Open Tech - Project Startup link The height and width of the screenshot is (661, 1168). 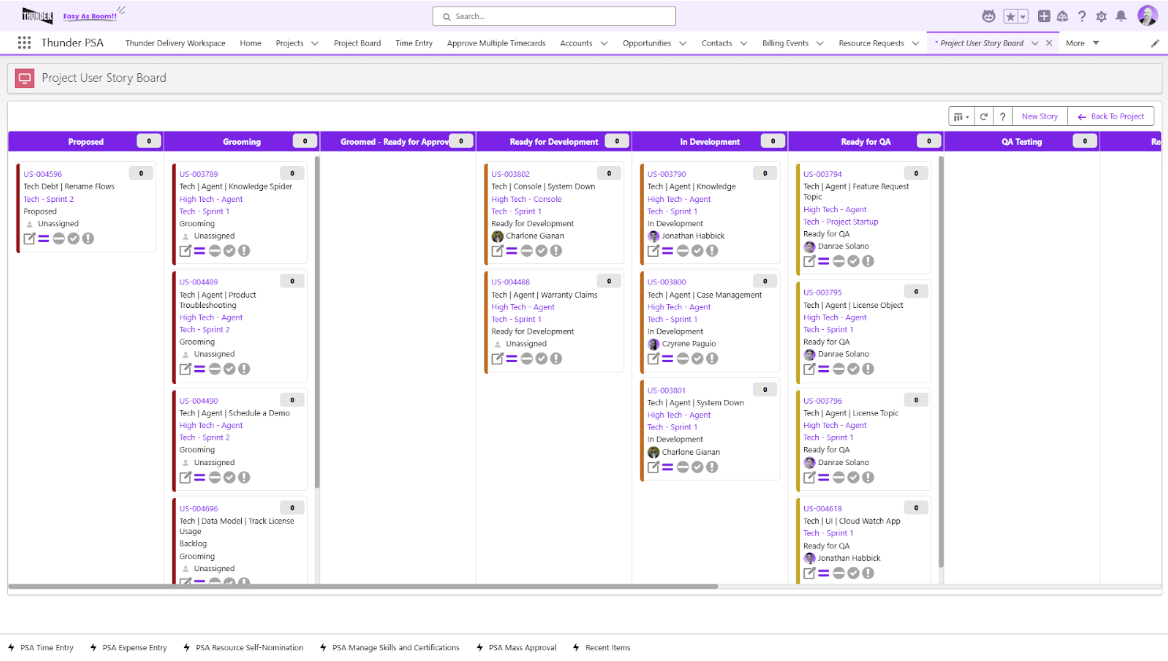(x=840, y=221)
